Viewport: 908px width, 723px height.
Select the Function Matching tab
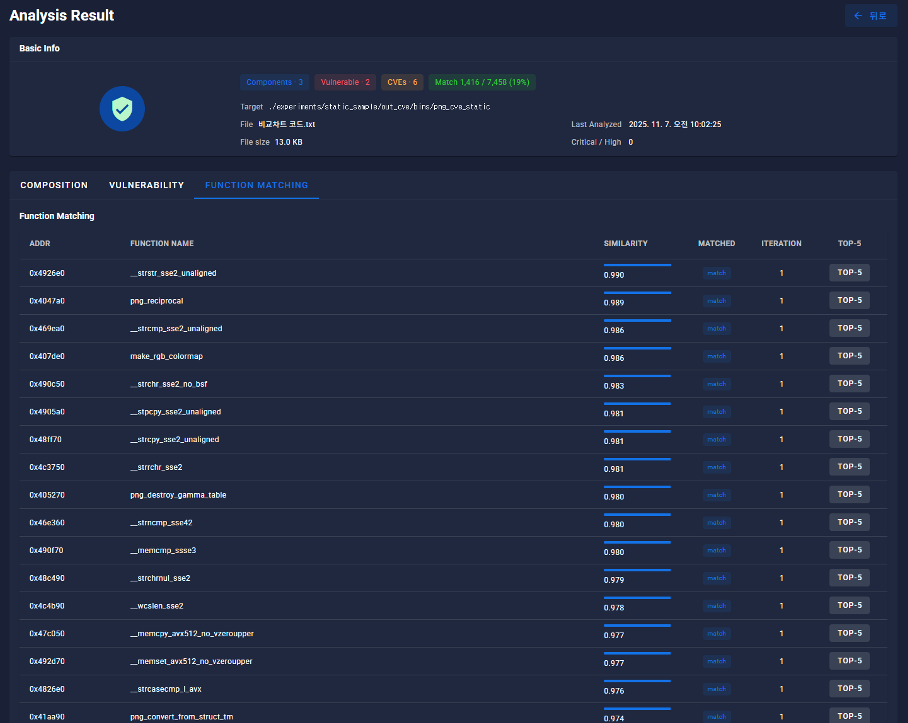[x=256, y=185]
